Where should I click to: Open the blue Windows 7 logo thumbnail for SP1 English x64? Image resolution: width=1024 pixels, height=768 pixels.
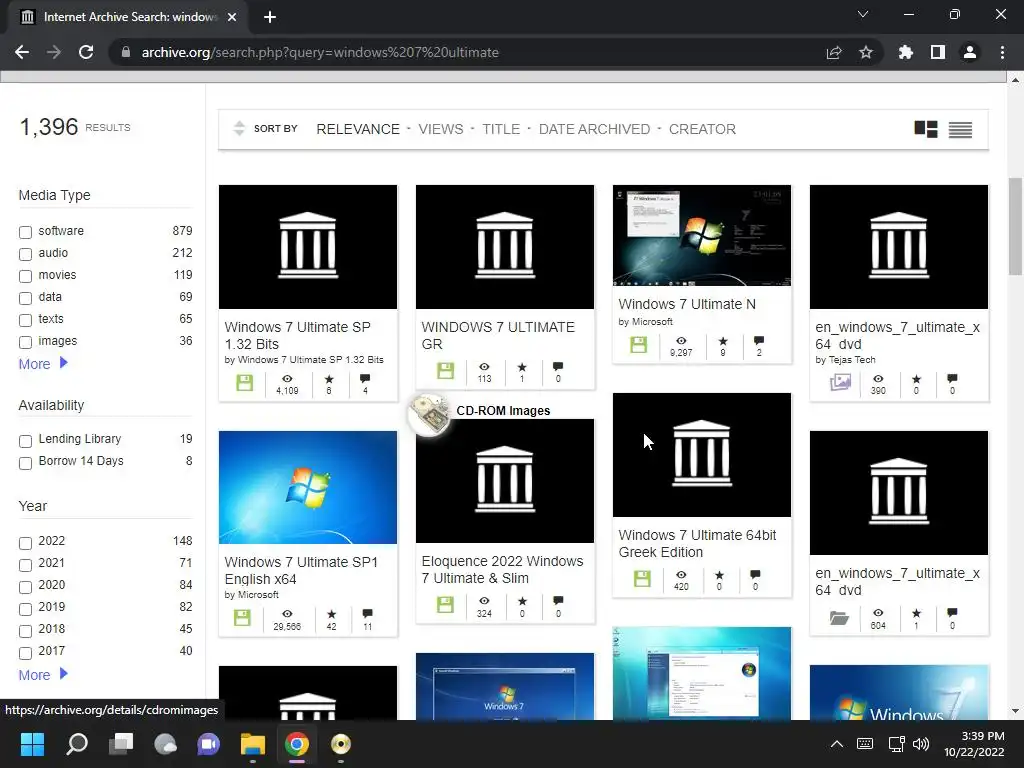click(308, 487)
